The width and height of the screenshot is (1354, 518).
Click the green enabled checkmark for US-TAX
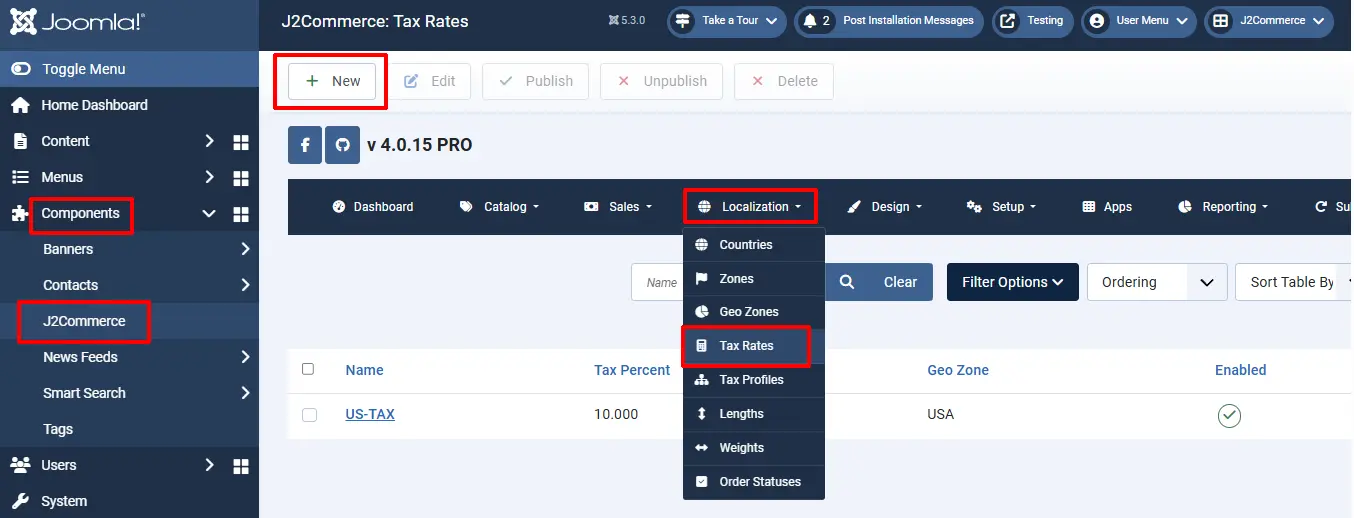tap(1229, 415)
